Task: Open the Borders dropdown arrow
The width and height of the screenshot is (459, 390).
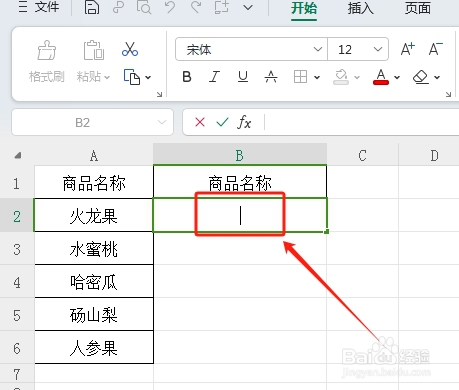Action: 317,77
